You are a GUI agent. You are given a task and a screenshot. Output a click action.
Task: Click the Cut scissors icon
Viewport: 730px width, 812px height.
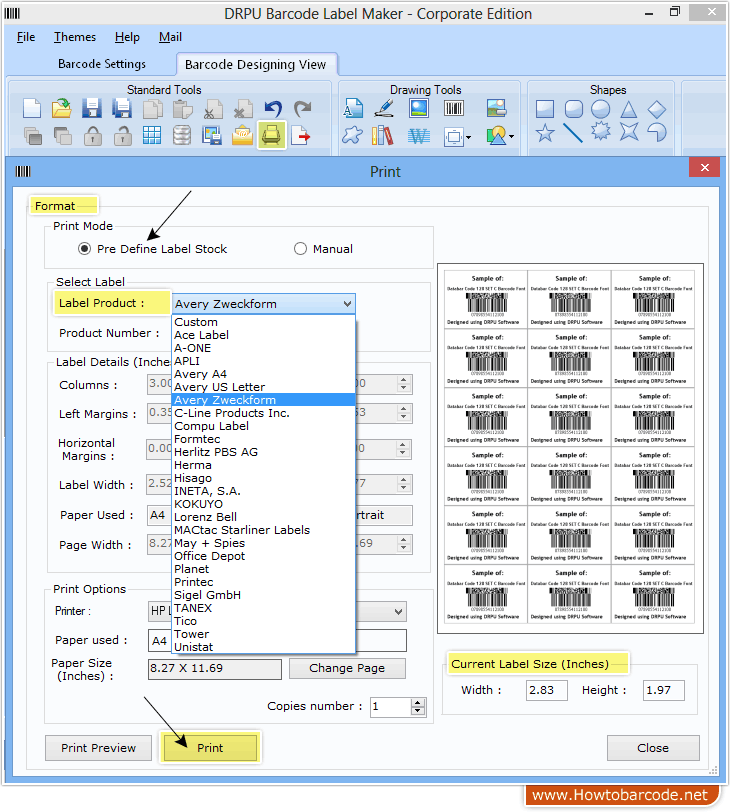click(x=213, y=109)
